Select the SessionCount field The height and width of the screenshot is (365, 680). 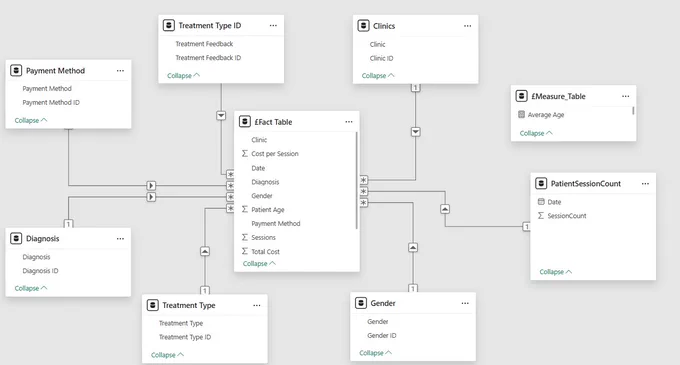(567, 215)
